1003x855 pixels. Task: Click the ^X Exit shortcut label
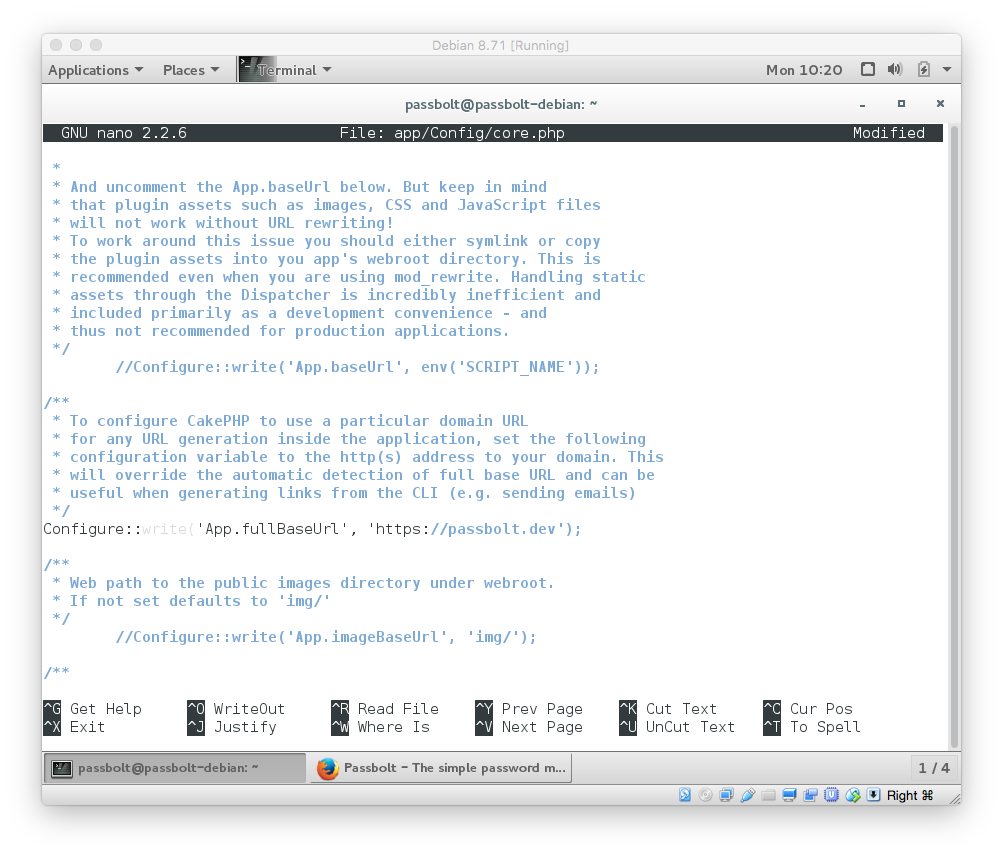point(74,726)
